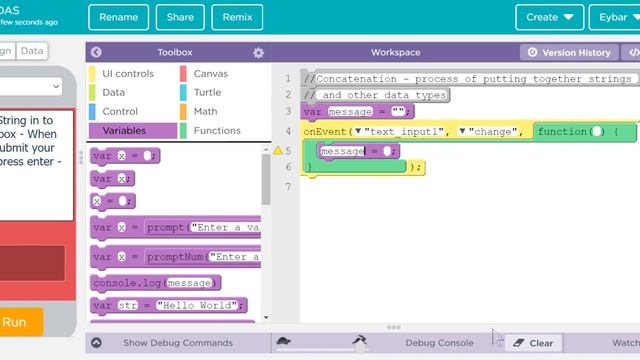Collapse the Toolbox with the back arrow icon
This screenshot has width=640, height=360.
click(x=96, y=52)
